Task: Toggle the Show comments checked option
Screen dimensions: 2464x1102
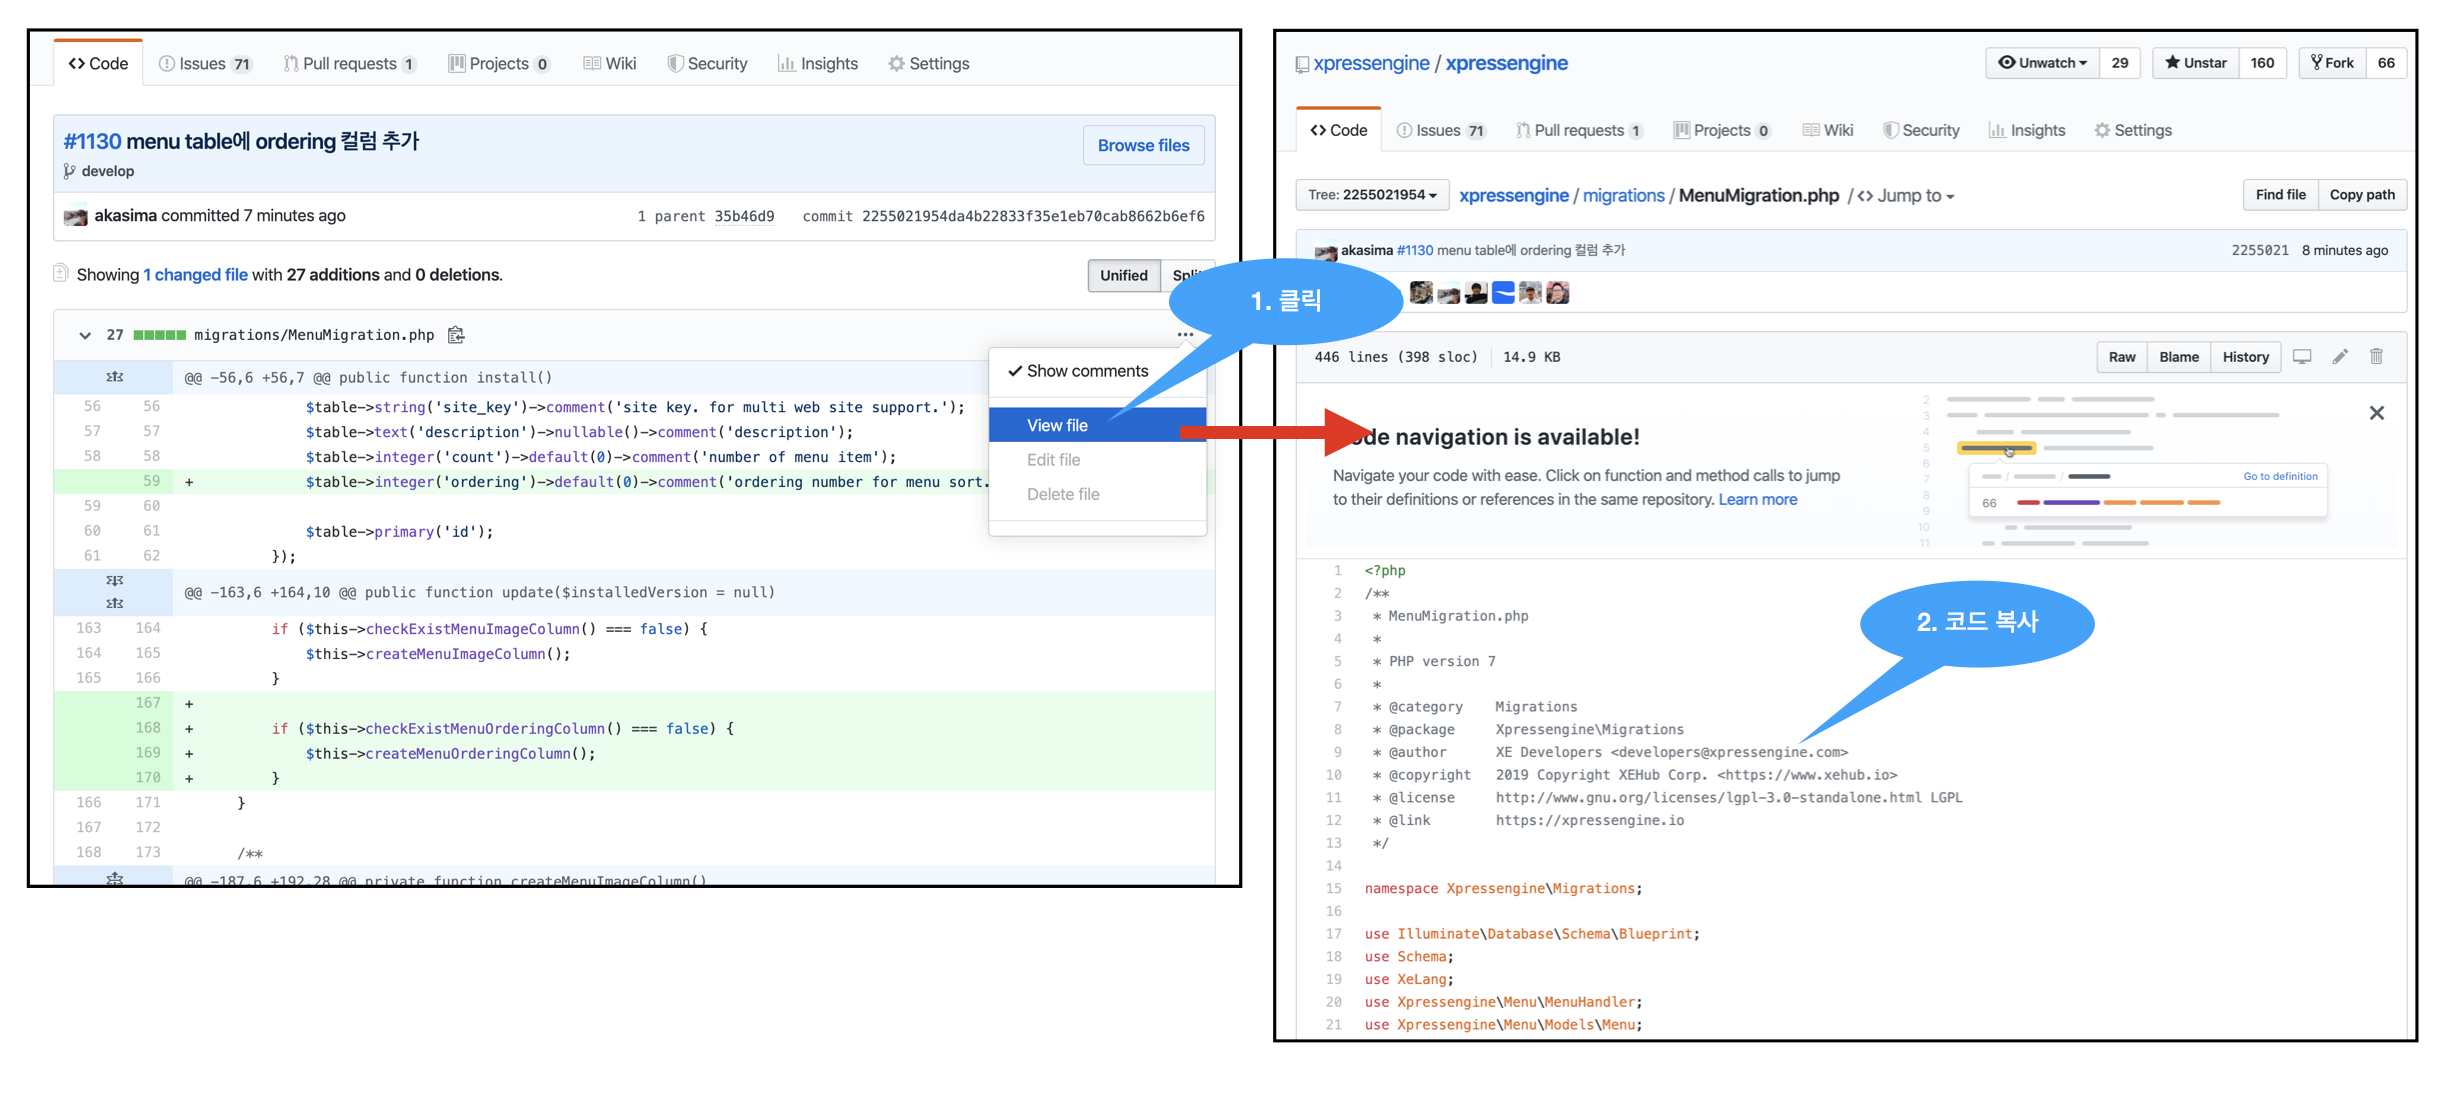Action: click(1078, 371)
